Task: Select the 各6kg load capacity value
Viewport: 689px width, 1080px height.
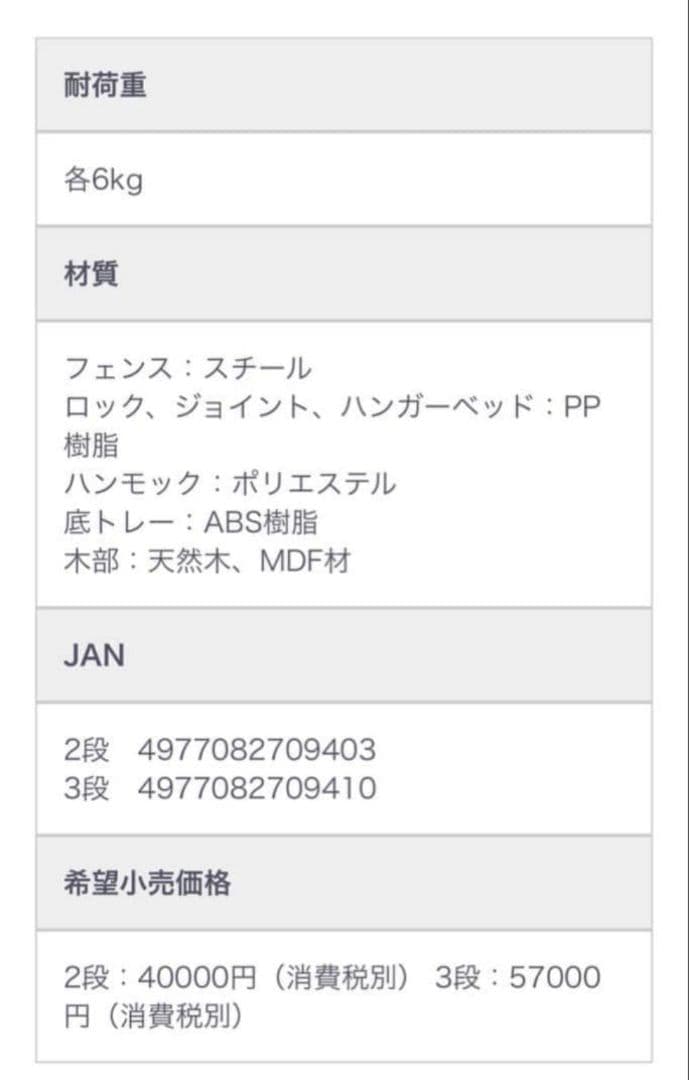Action: [103, 182]
